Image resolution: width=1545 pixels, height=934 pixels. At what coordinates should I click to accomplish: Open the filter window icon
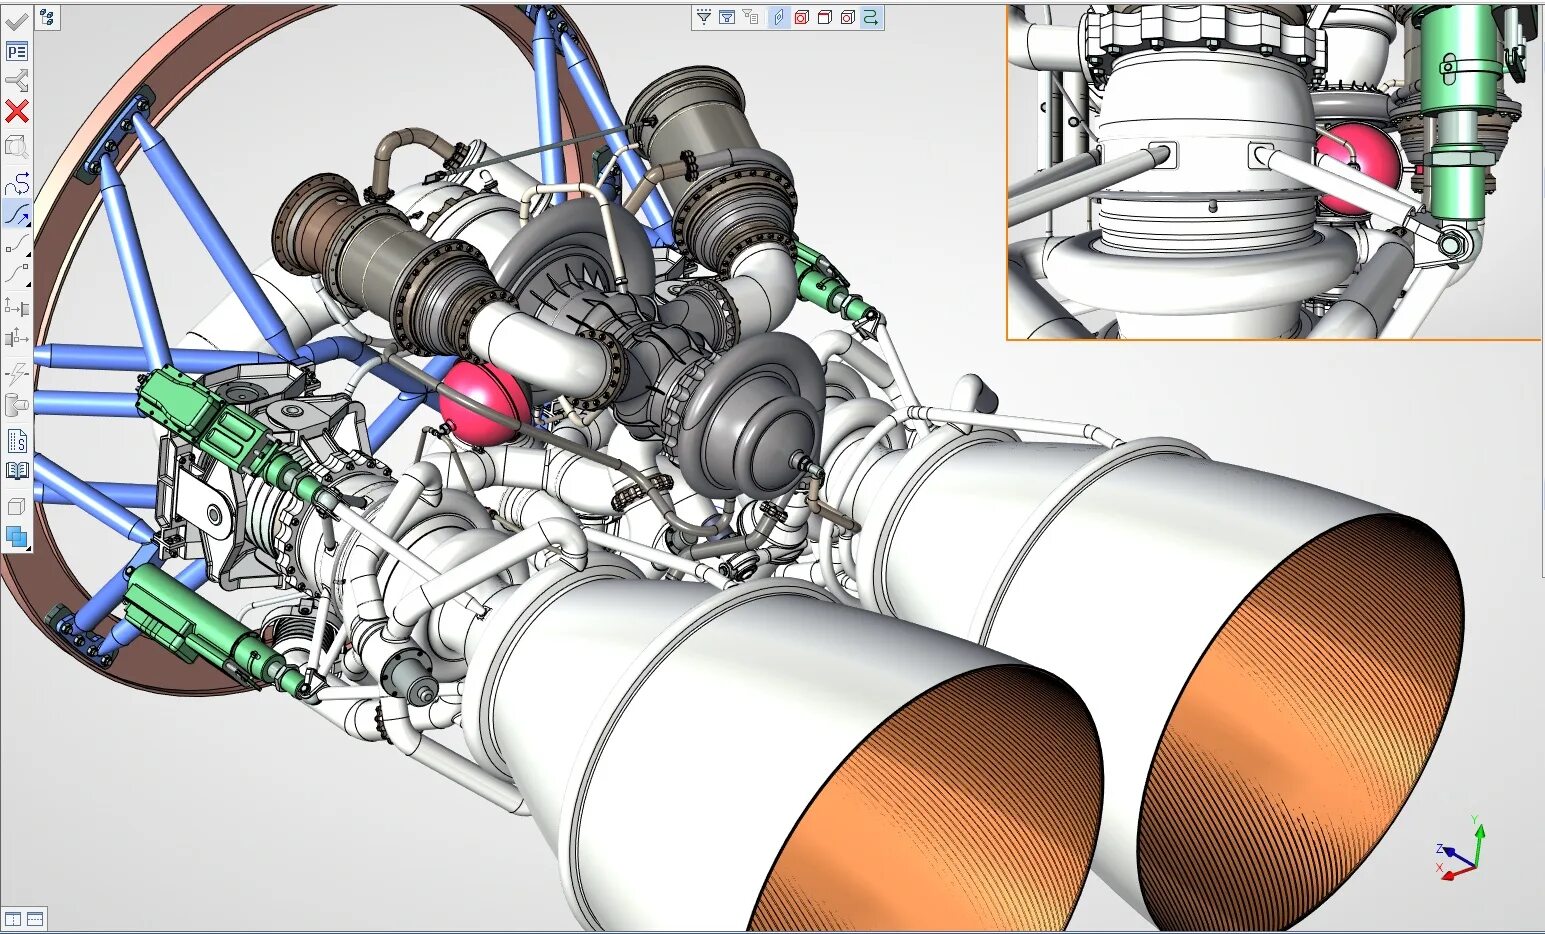[727, 17]
